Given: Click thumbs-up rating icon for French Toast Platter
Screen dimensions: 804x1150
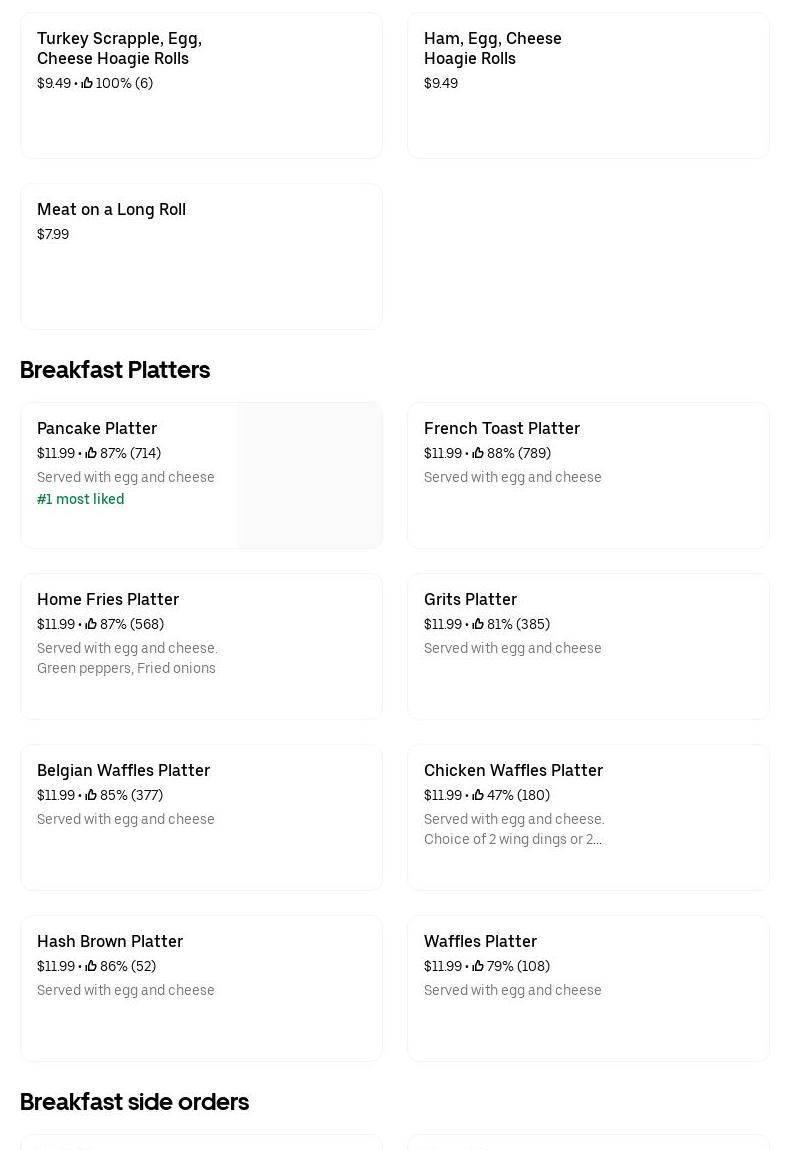Looking at the screenshot, I should click(478, 453).
